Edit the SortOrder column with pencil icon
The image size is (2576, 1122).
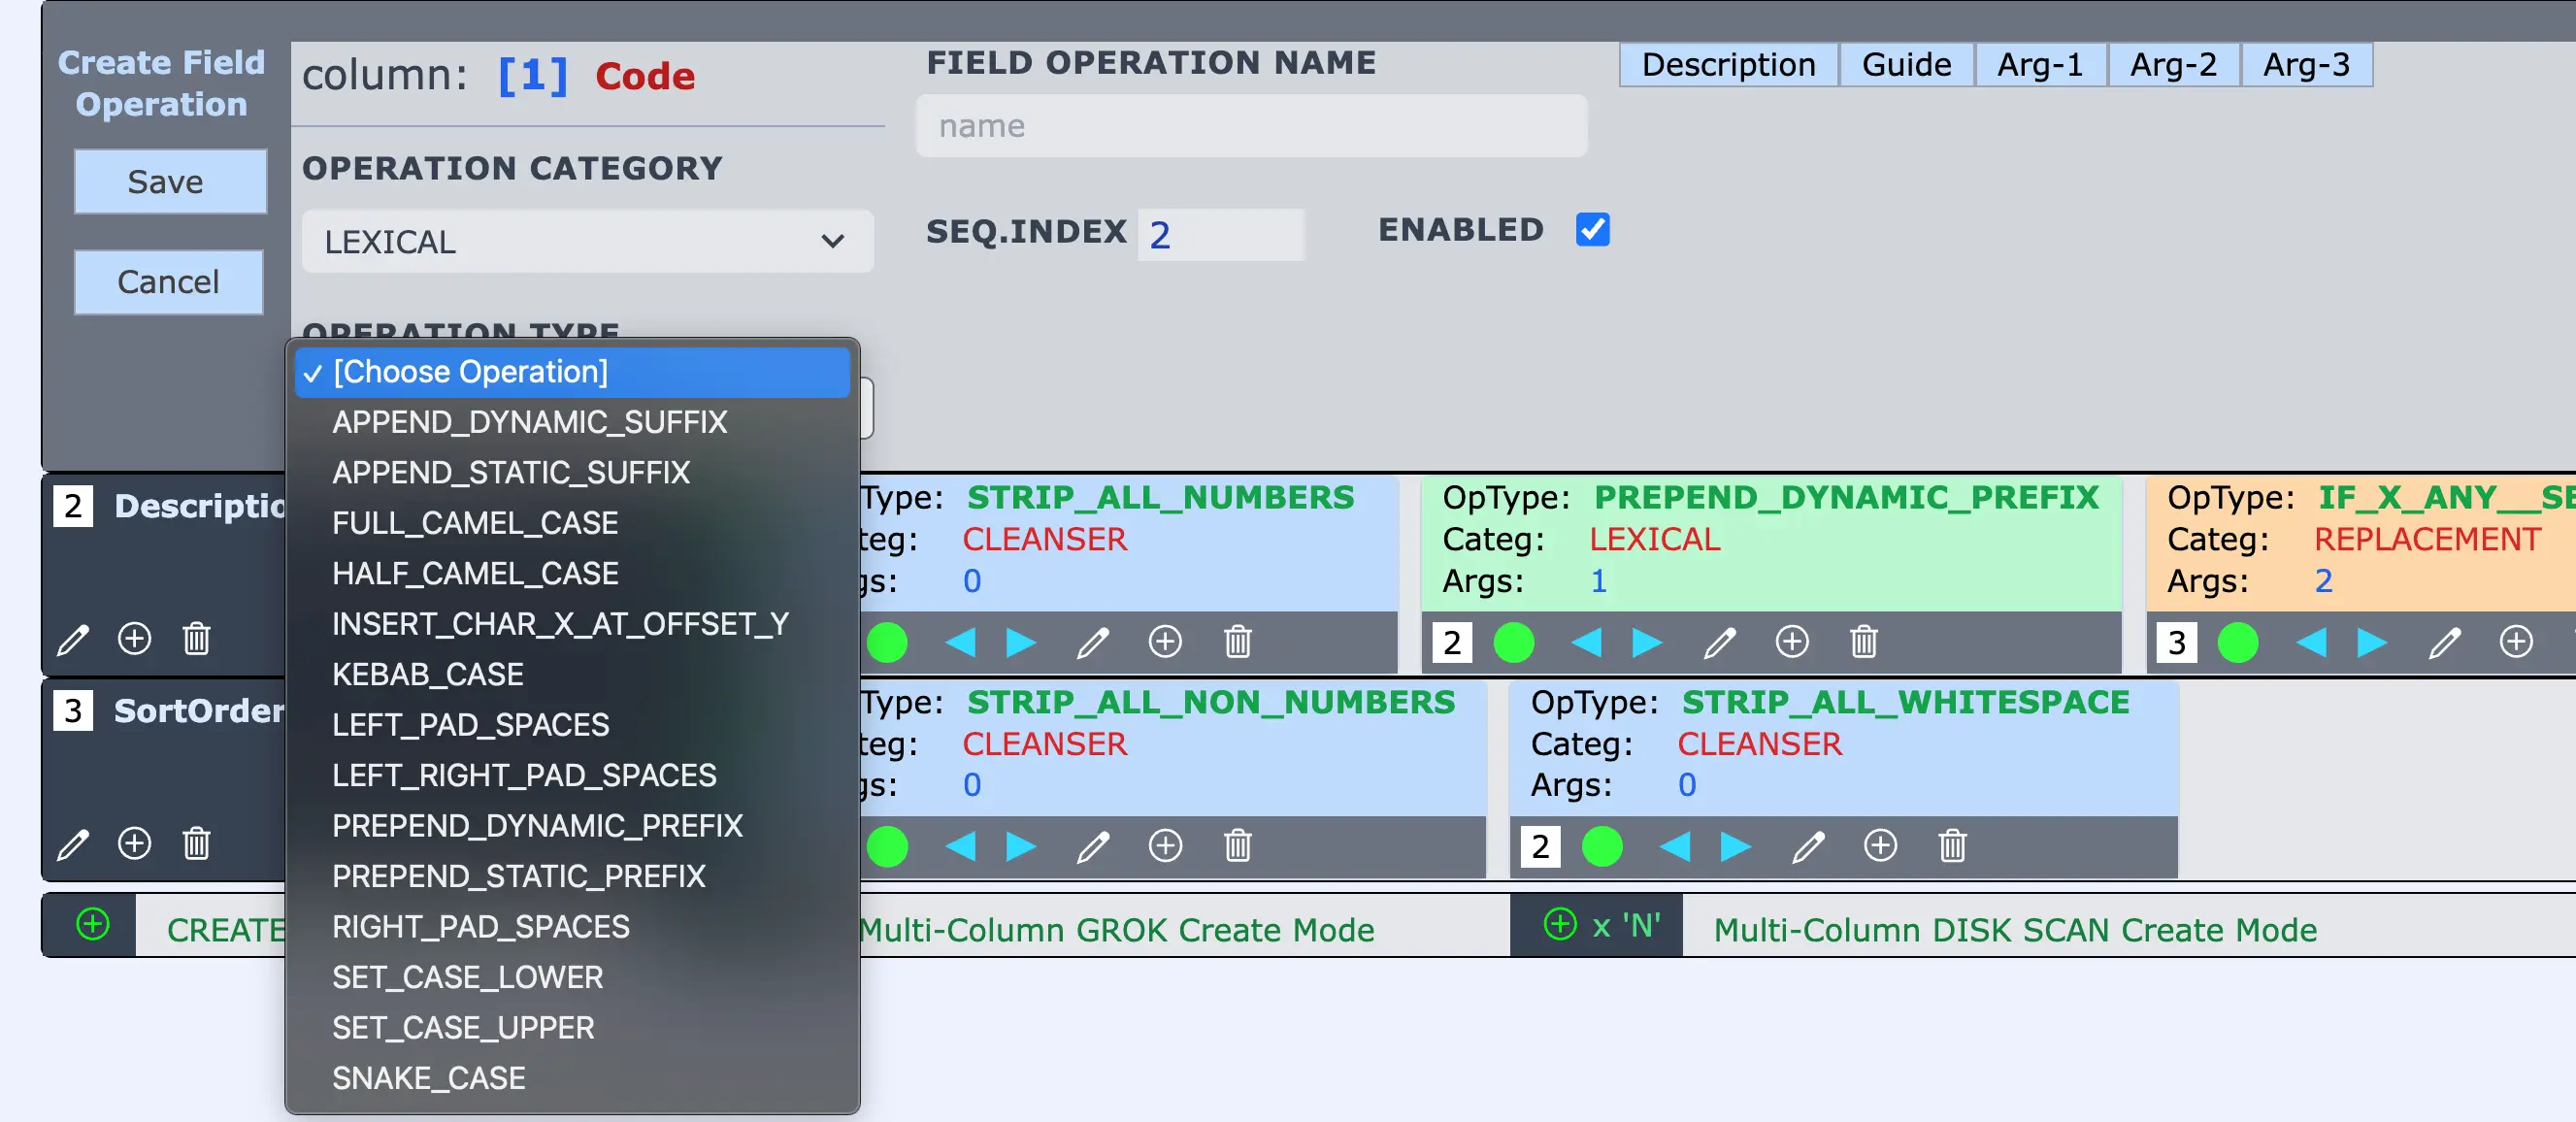pyautogui.click(x=73, y=845)
